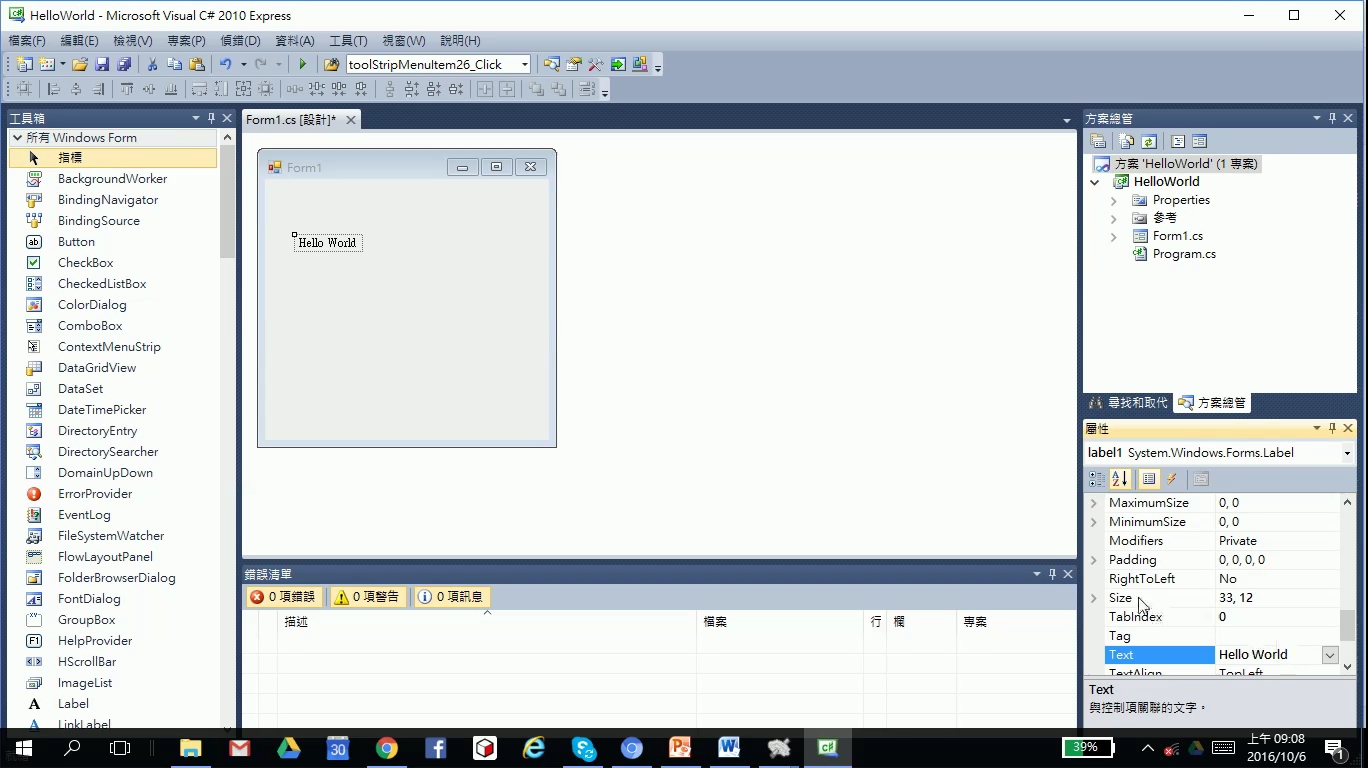The image size is (1368, 768).
Task: Click the Save All toolbar icon
Action: pos(124,64)
